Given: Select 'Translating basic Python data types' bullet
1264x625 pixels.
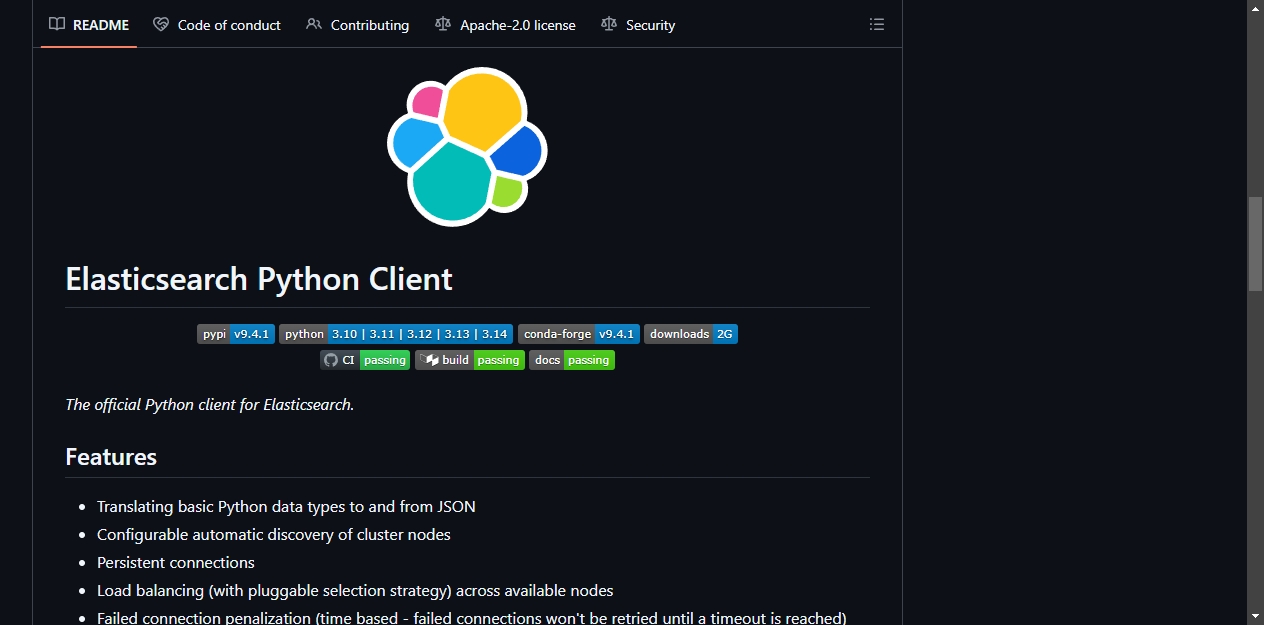Looking at the screenshot, I should pos(286,507).
